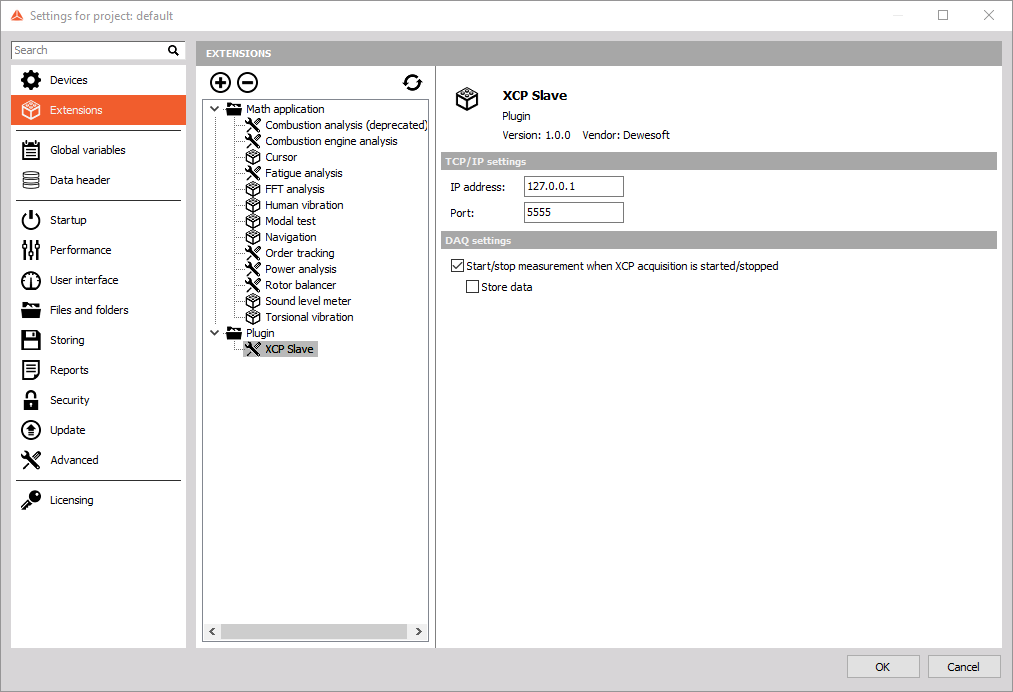The height and width of the screenshot is (692, 1013).
Task: Collapse the Plugin tree node
Action: click(x=214, y=333)
